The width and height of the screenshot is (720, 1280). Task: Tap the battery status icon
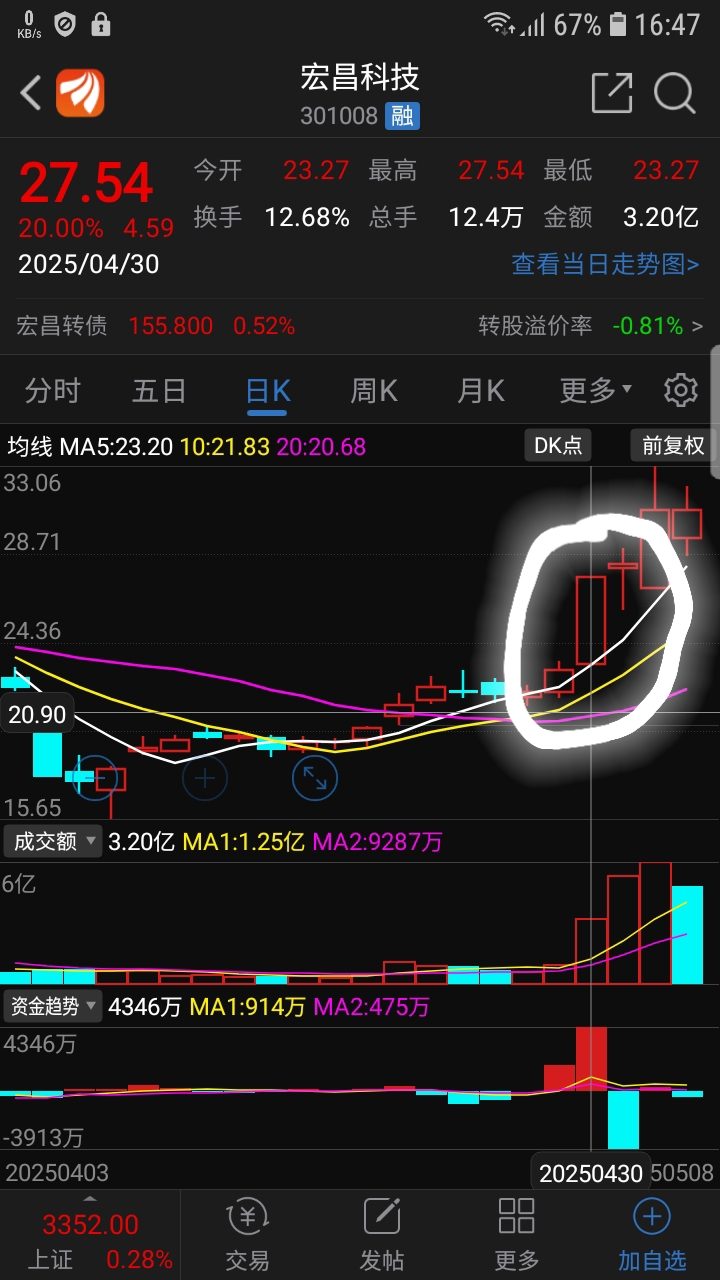(x=619, y=23)
